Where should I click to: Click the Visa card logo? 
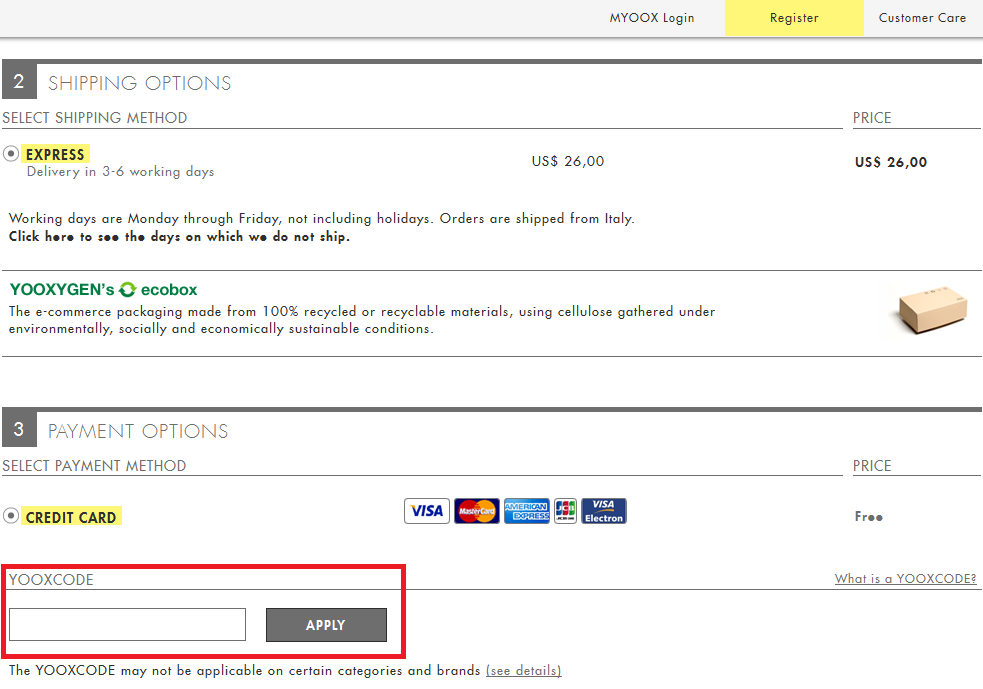click(427, 511)
